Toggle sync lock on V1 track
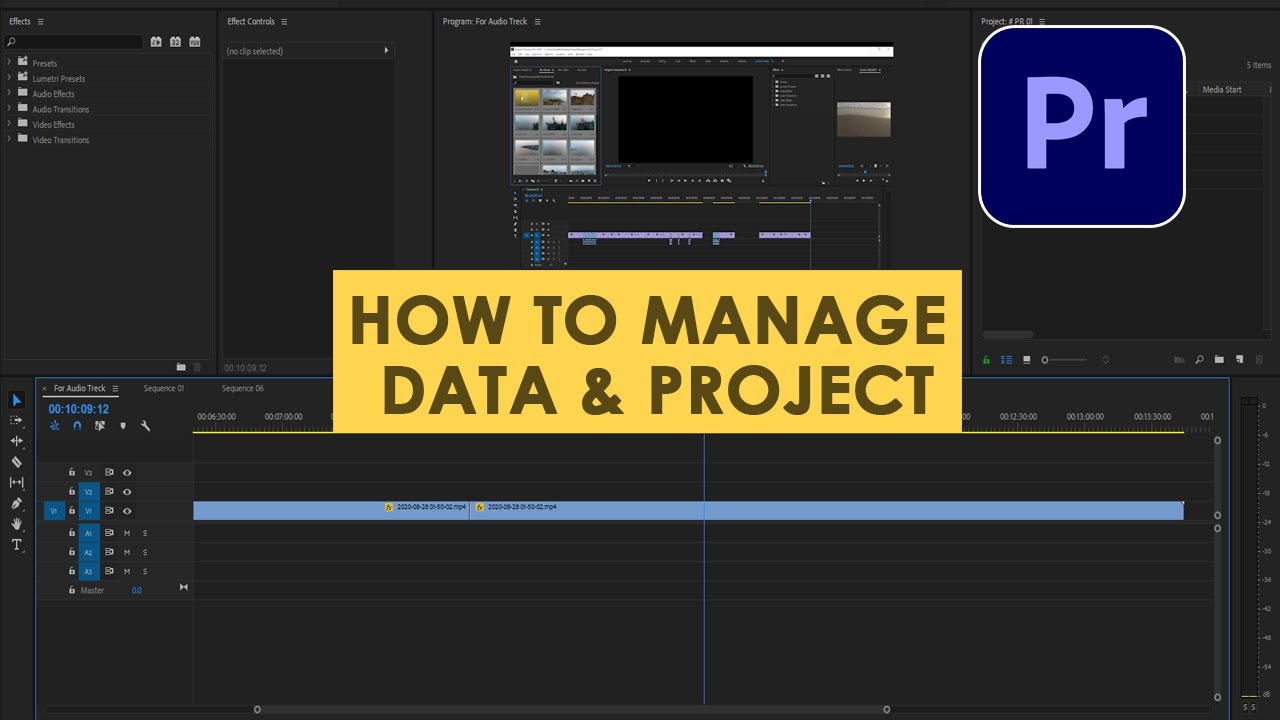The width and height of the screenshot is (1280, 720). (x=109, y=511)
